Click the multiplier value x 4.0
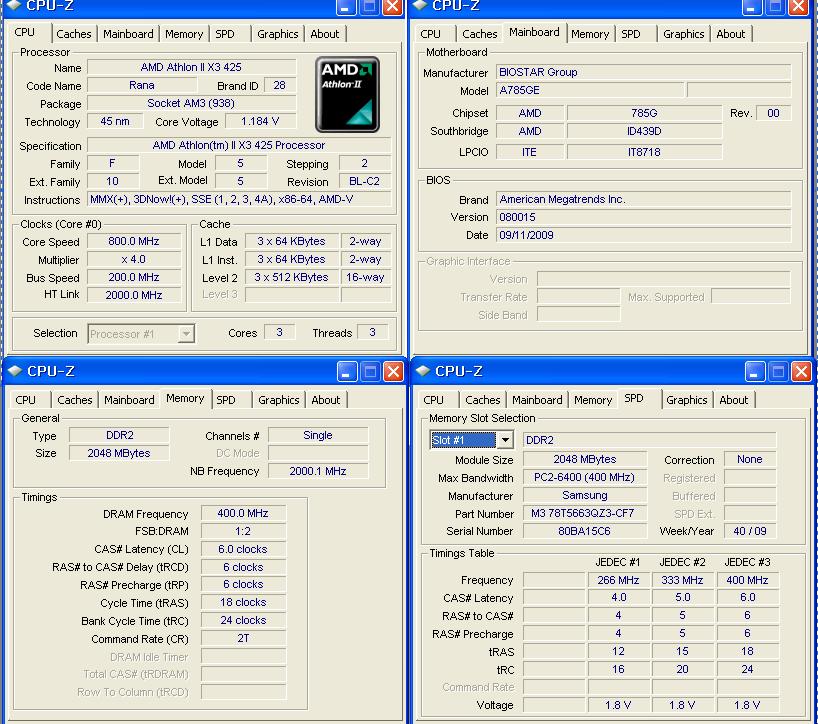 point(134,259)
